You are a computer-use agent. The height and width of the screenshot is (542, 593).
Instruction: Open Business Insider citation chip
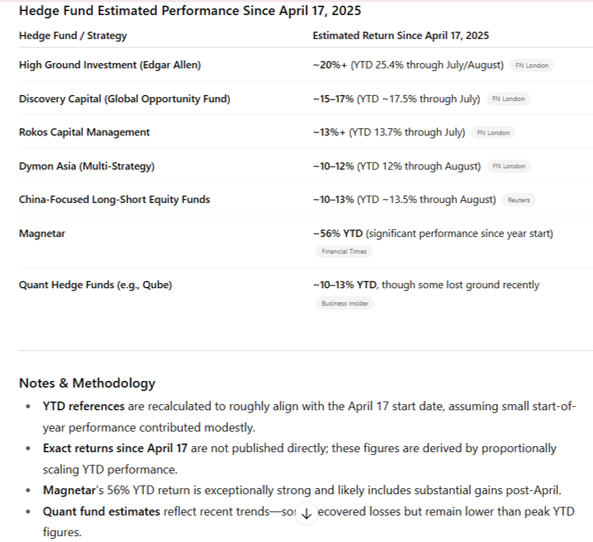tap(345, 303)
